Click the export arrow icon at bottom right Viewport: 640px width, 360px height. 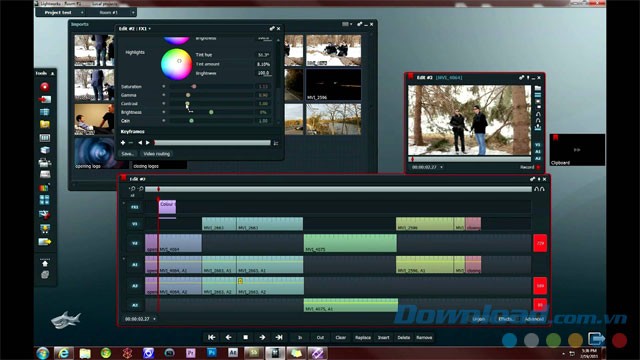pyautogui.click(x=596, y=338)
